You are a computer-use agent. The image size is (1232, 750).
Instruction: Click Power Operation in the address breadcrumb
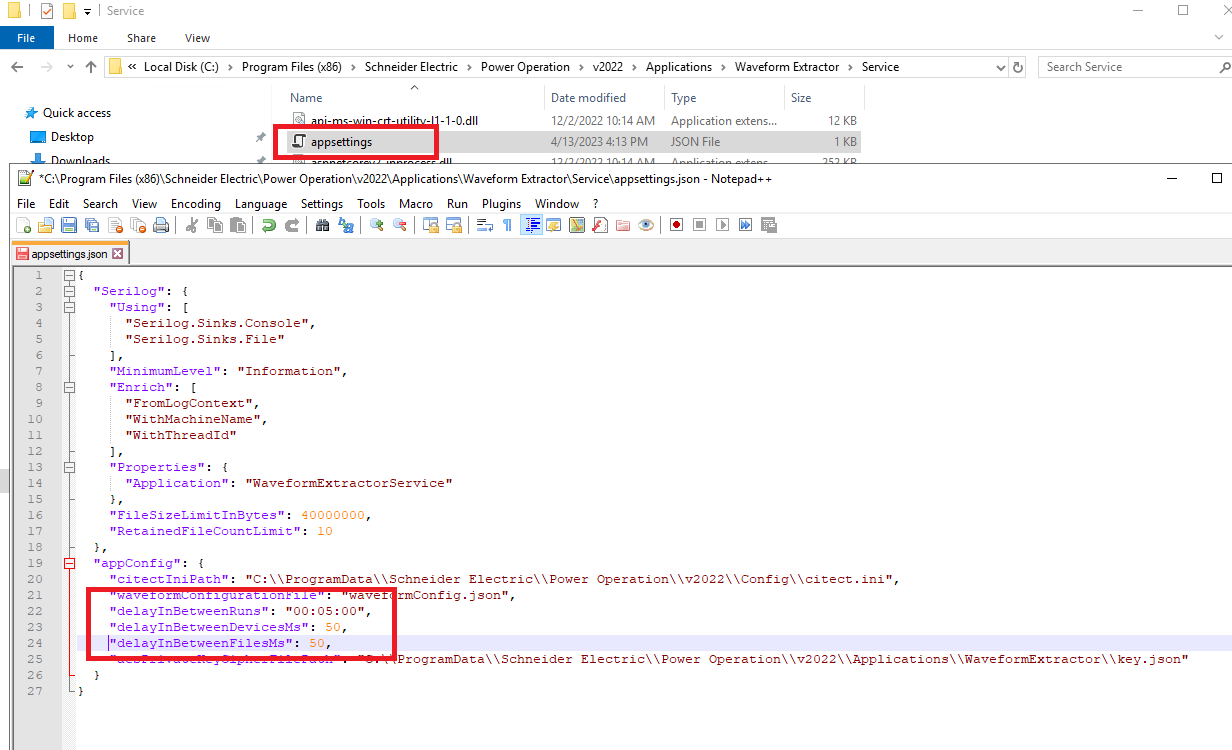[525, 67]
